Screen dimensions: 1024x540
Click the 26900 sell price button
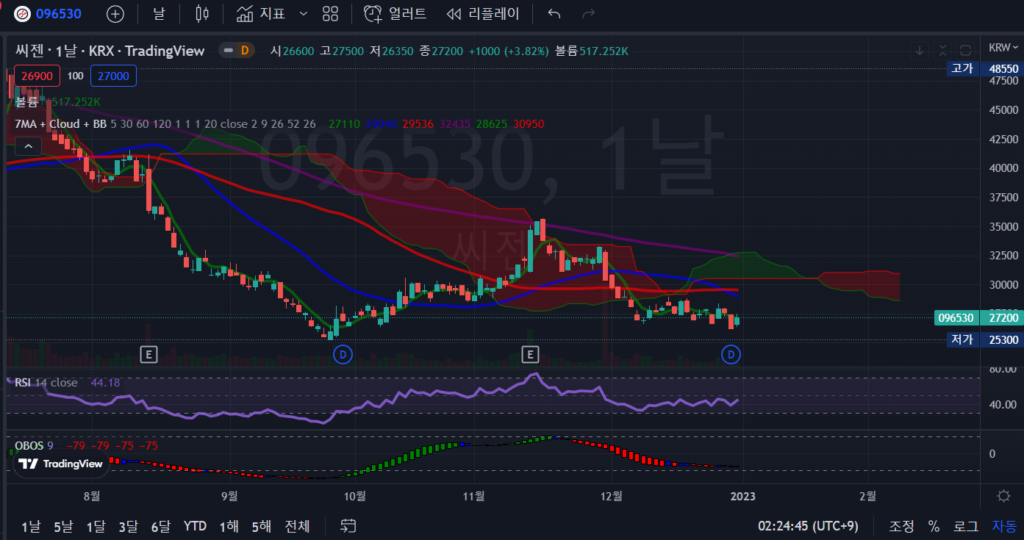pyautogui.click(x=36, y=76)
